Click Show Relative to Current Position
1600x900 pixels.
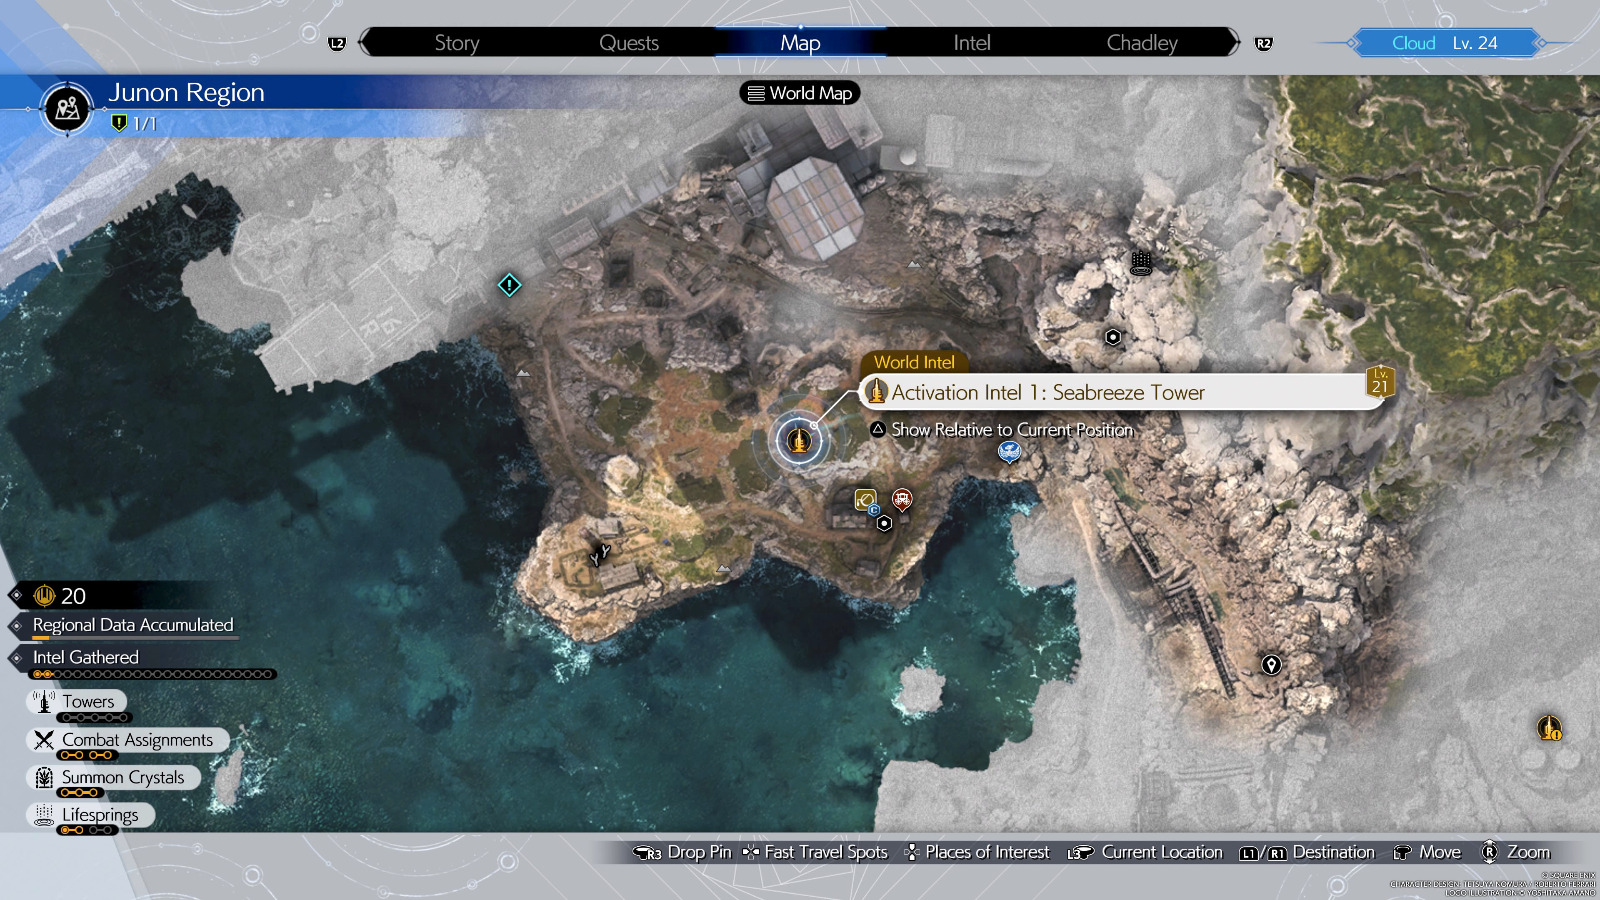(1011, 430)
